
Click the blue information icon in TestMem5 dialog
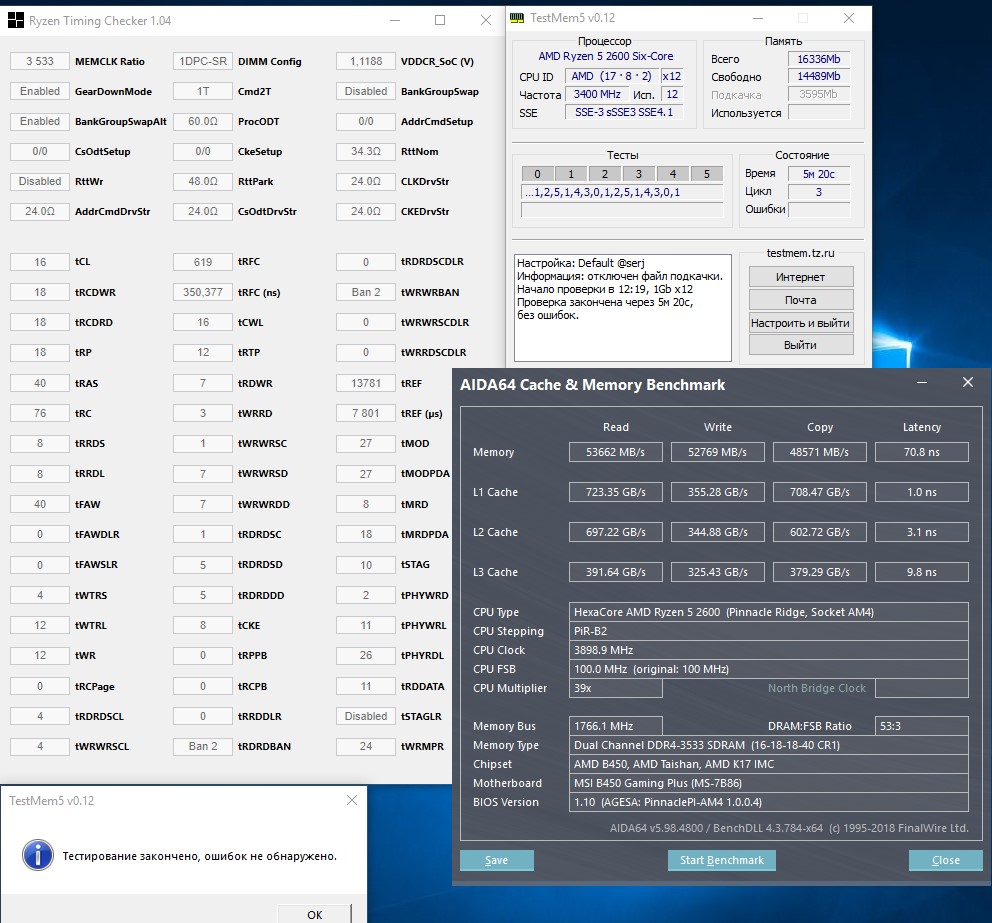38,855
